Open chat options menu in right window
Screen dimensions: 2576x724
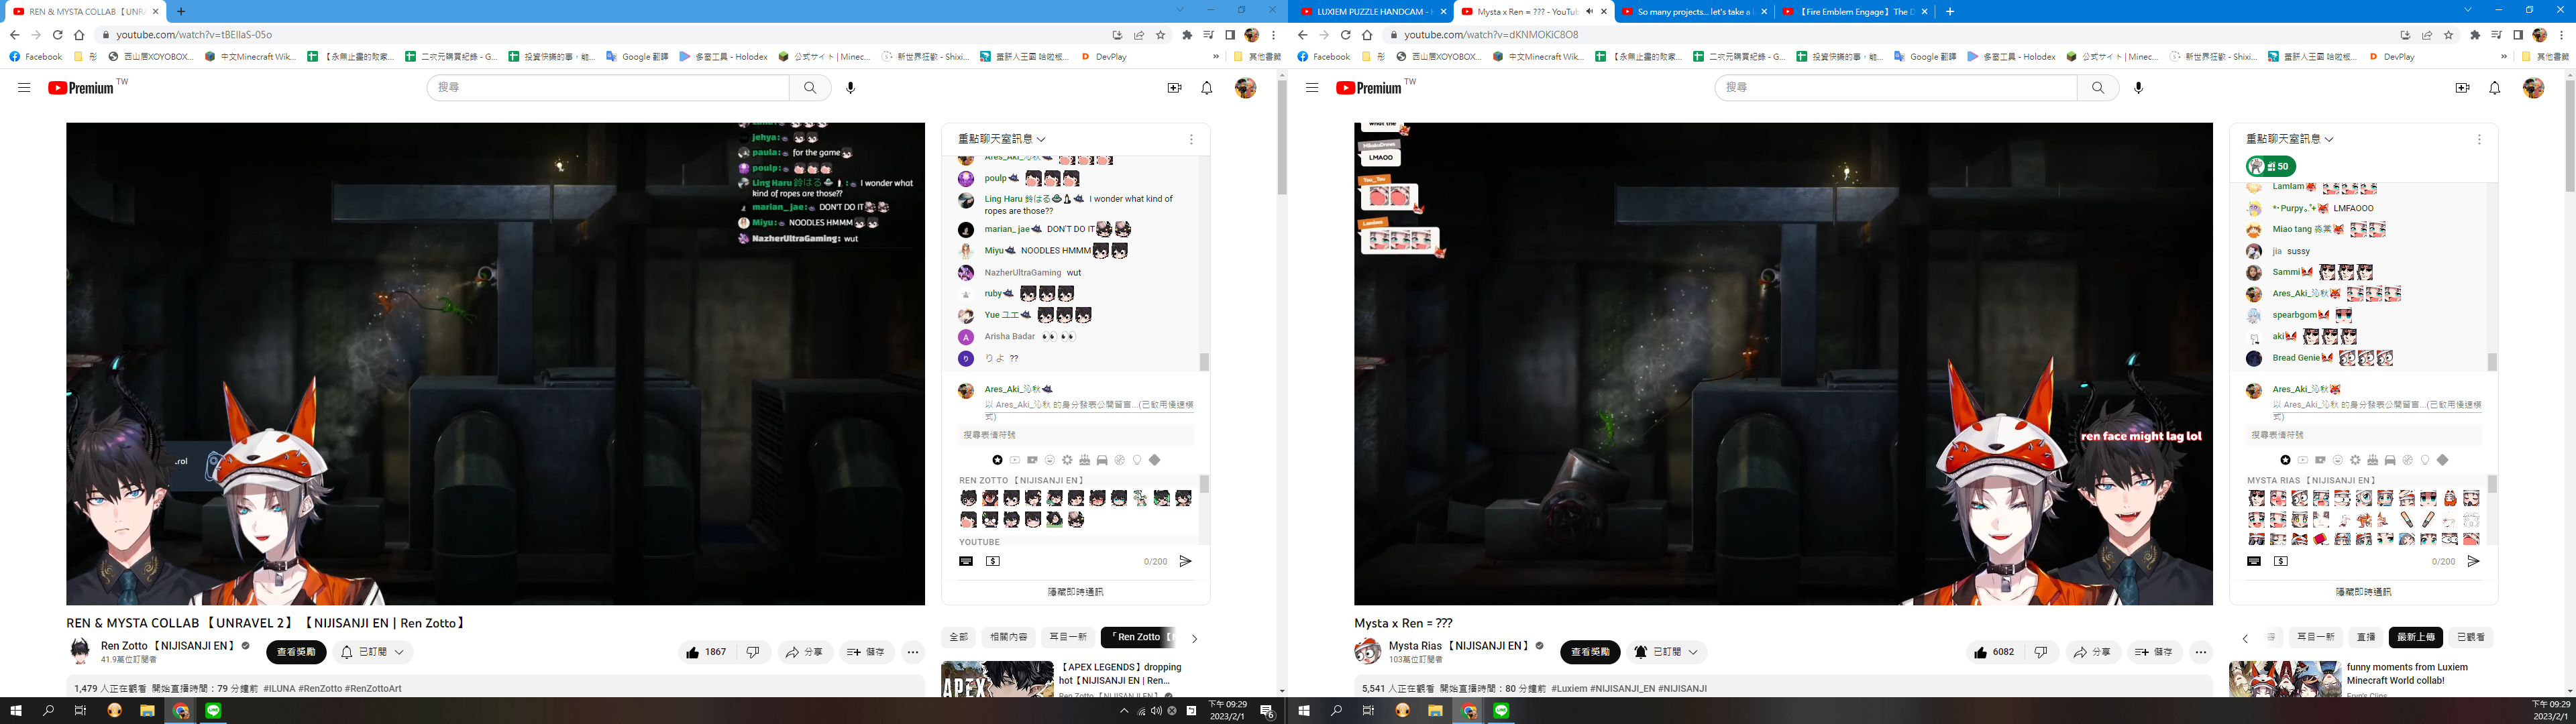(x=2479, y=140)
